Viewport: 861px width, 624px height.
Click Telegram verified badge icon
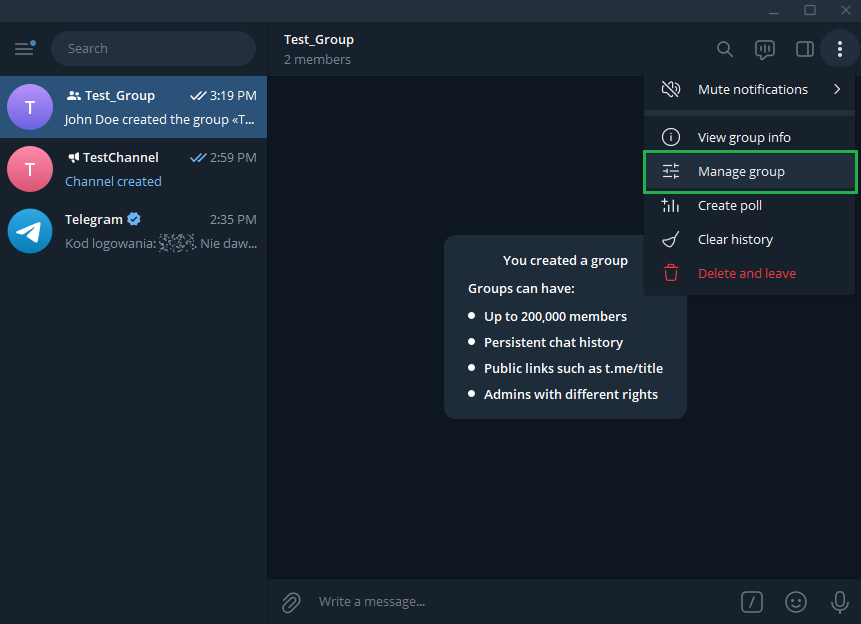pos(134,219)
